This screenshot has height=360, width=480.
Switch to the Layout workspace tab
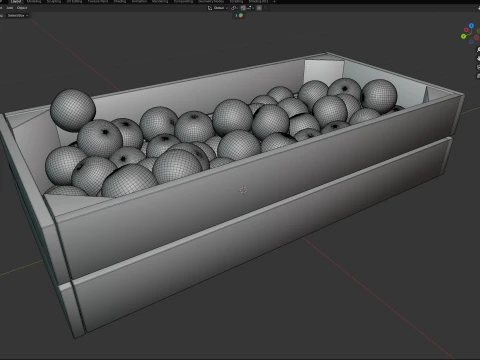[16, 1]
